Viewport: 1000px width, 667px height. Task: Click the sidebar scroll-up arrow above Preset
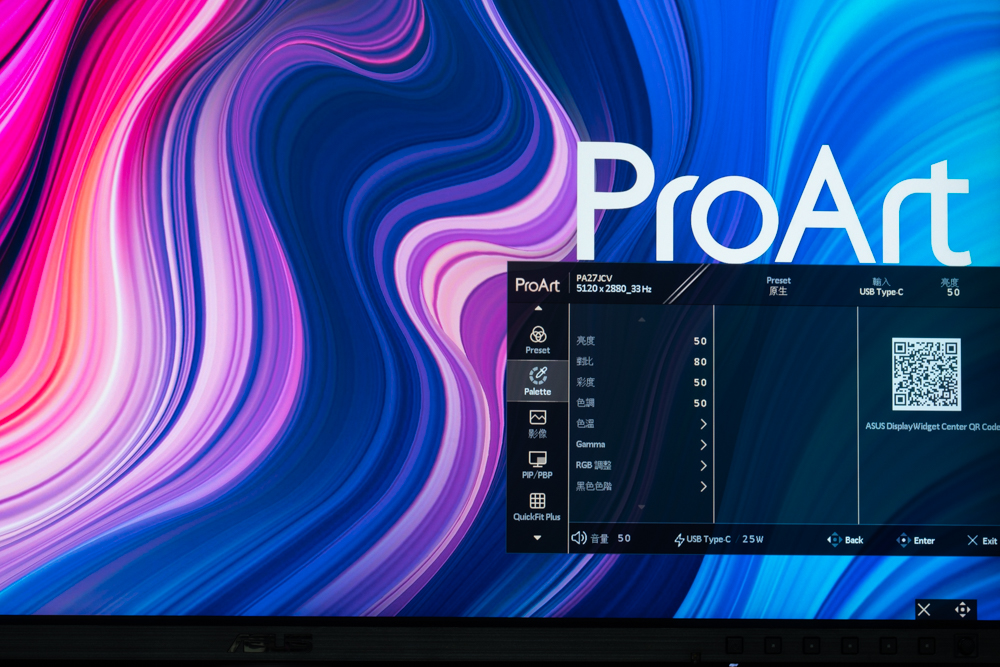coord(538,309)
